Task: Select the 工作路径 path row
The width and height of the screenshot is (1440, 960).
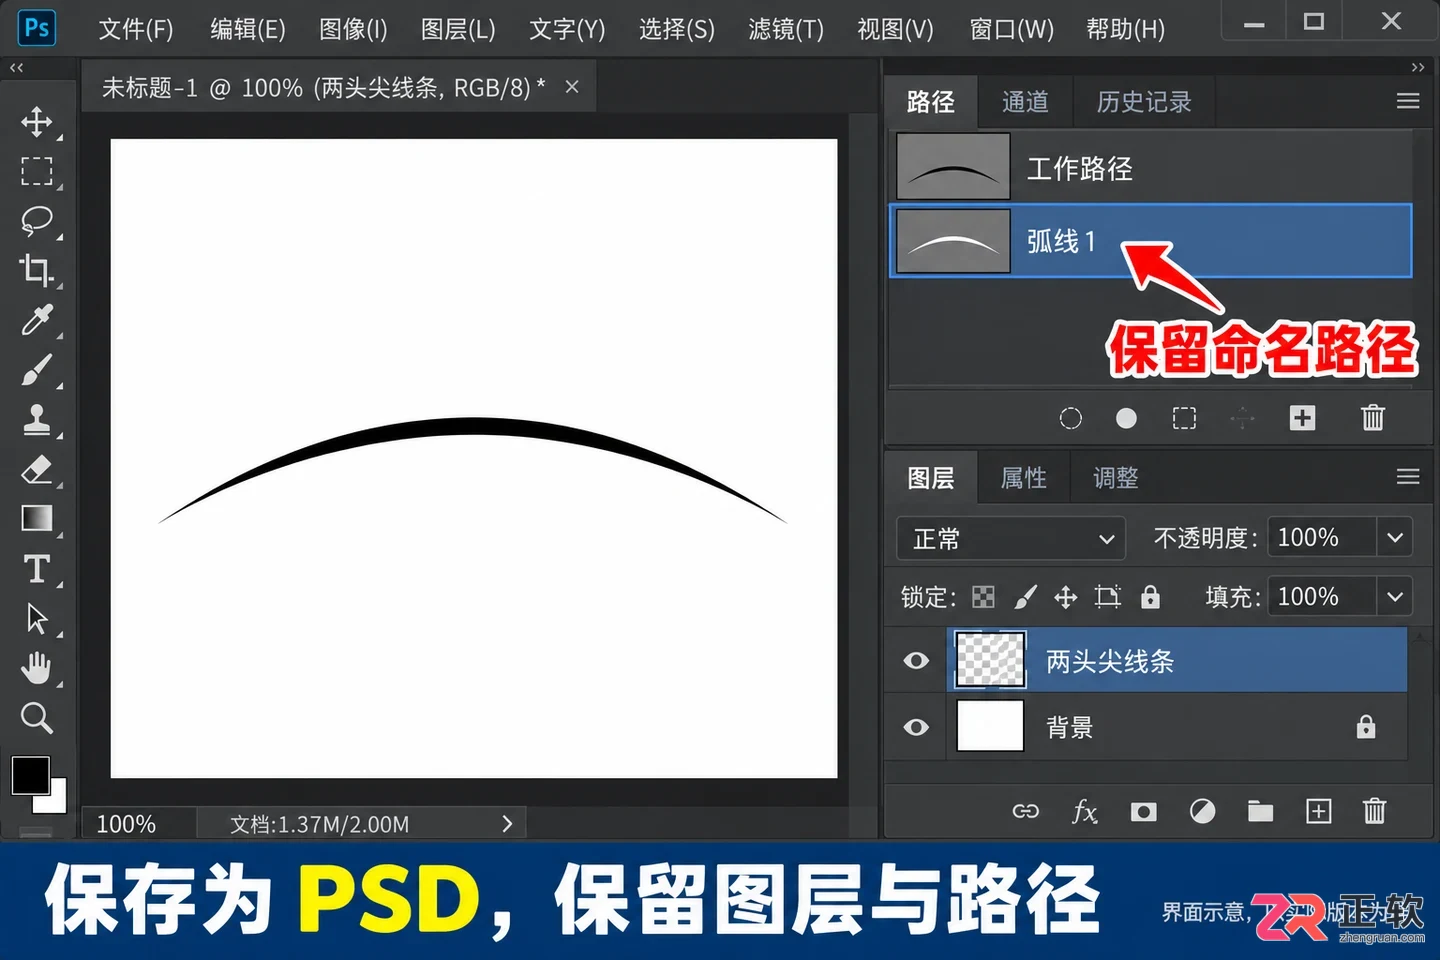Action: [x=1150, y=167]
